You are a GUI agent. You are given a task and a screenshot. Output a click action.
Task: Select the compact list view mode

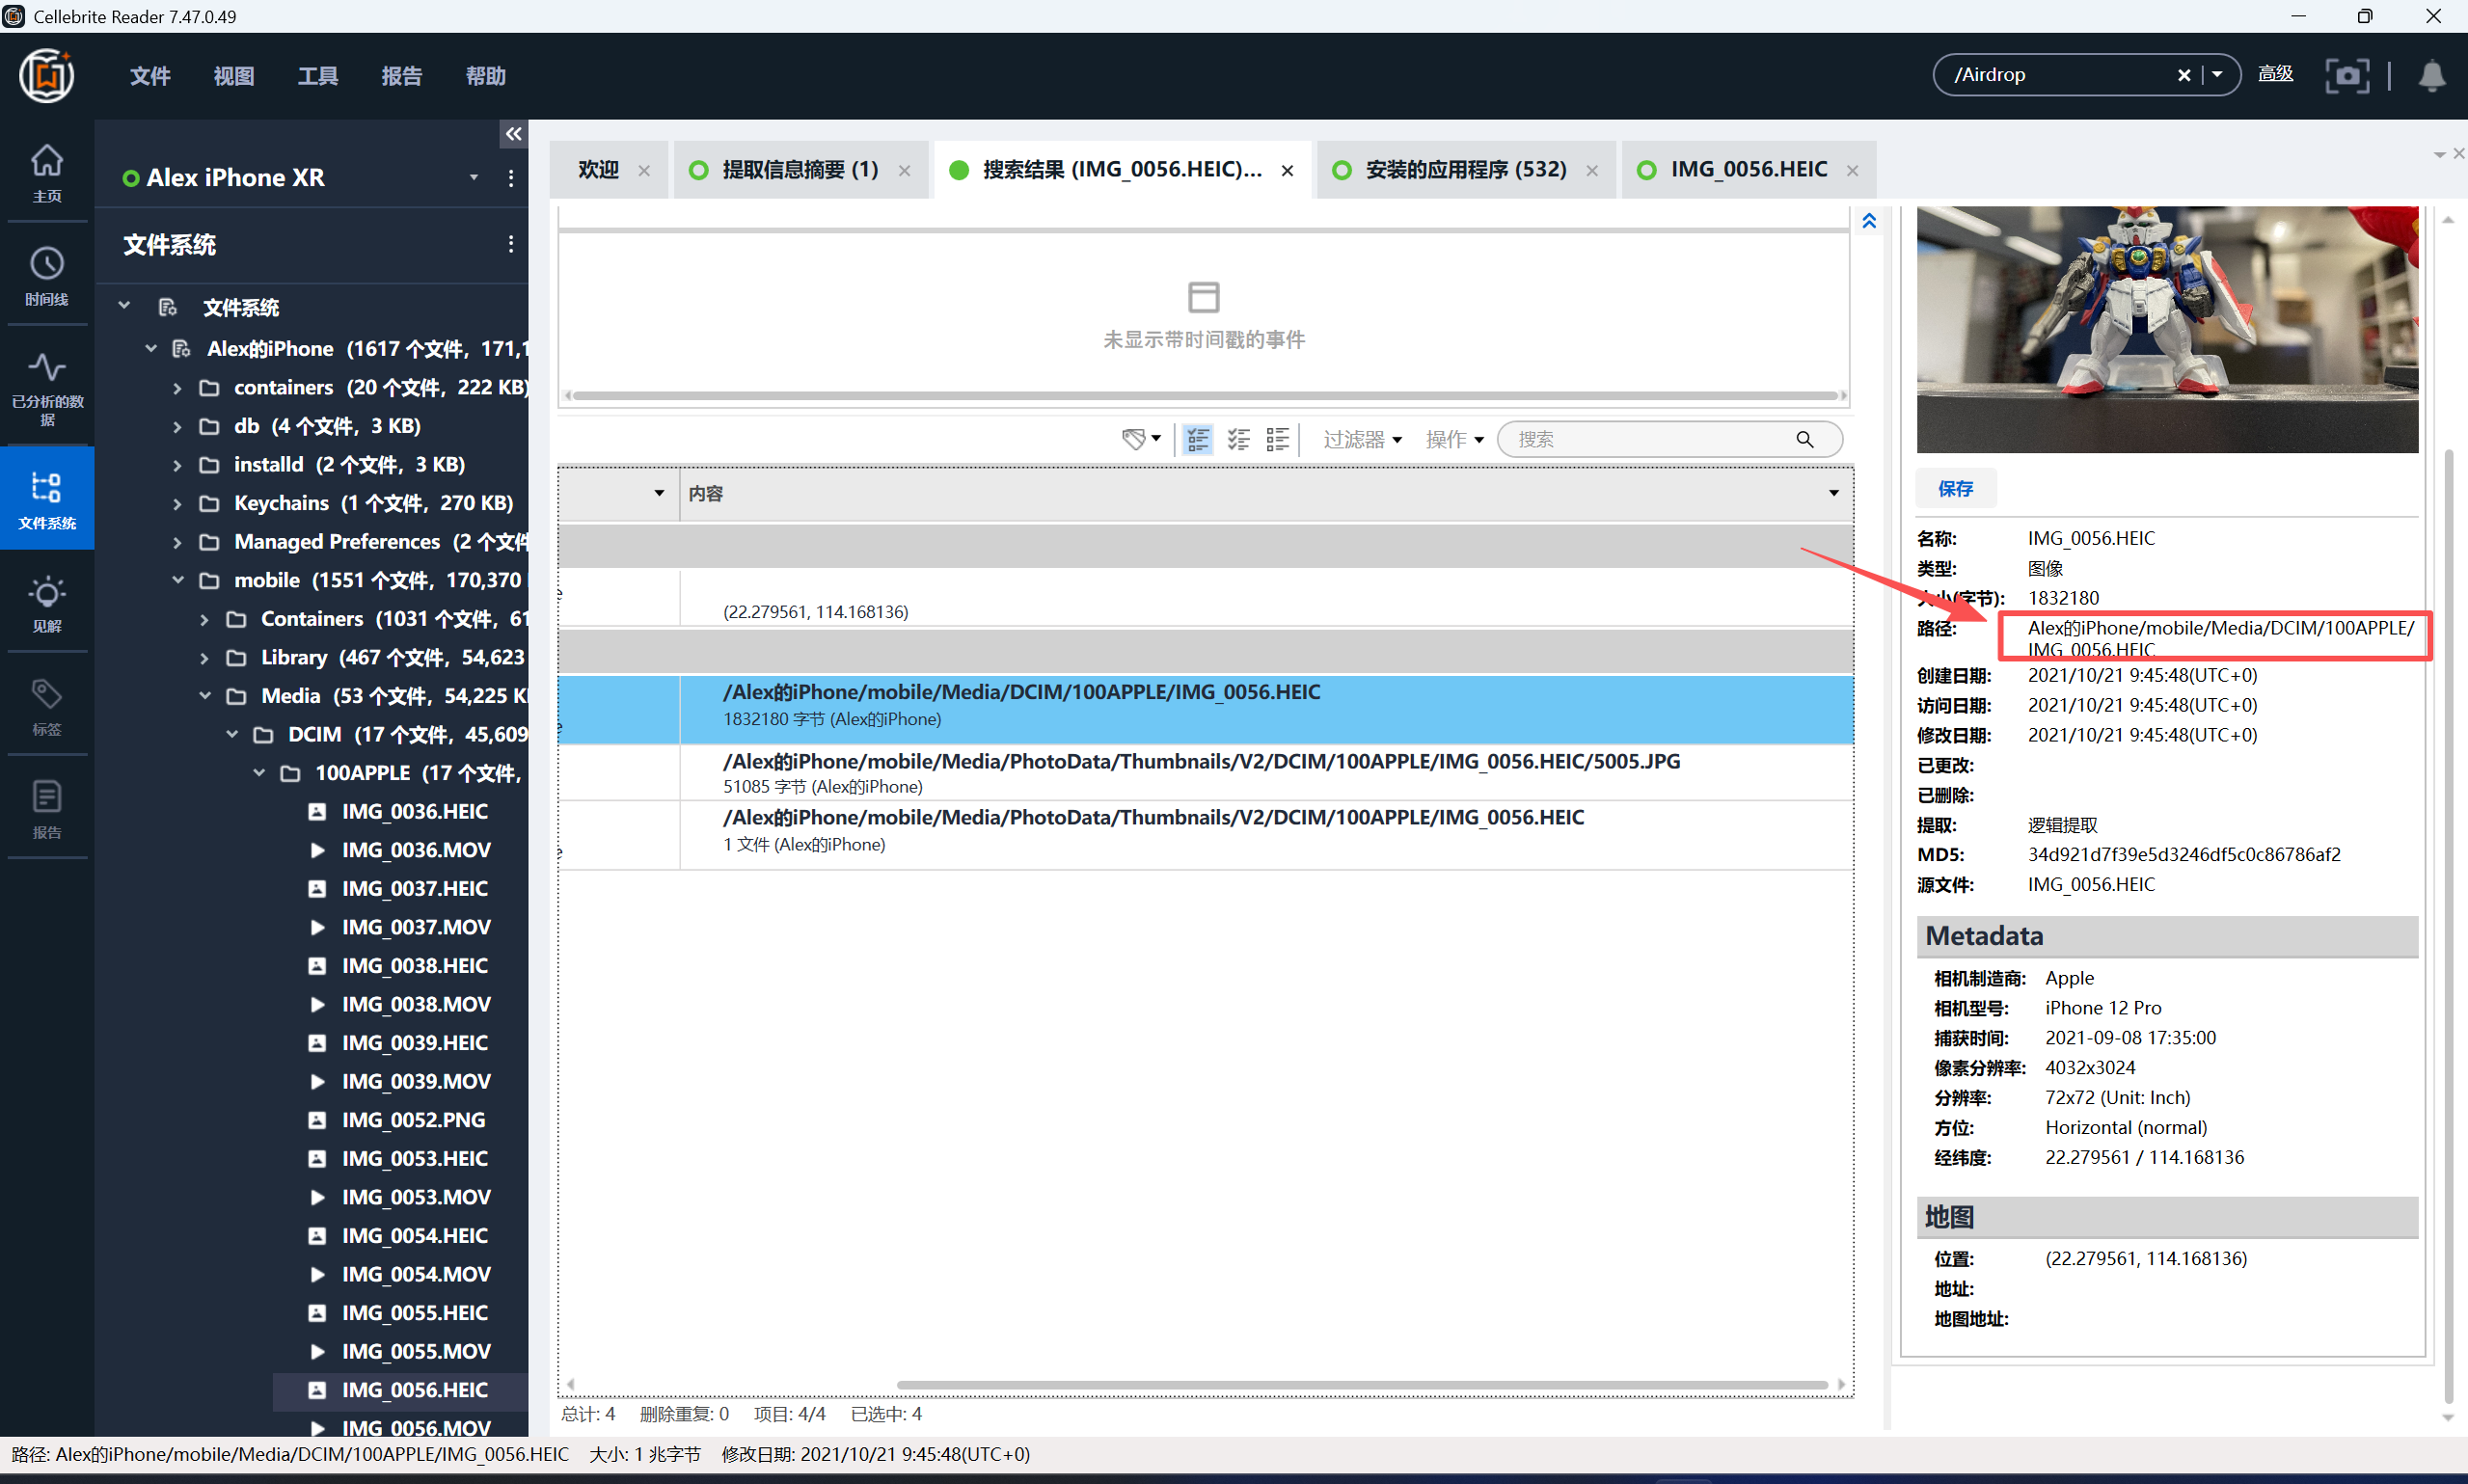(x=1277, y=439)
